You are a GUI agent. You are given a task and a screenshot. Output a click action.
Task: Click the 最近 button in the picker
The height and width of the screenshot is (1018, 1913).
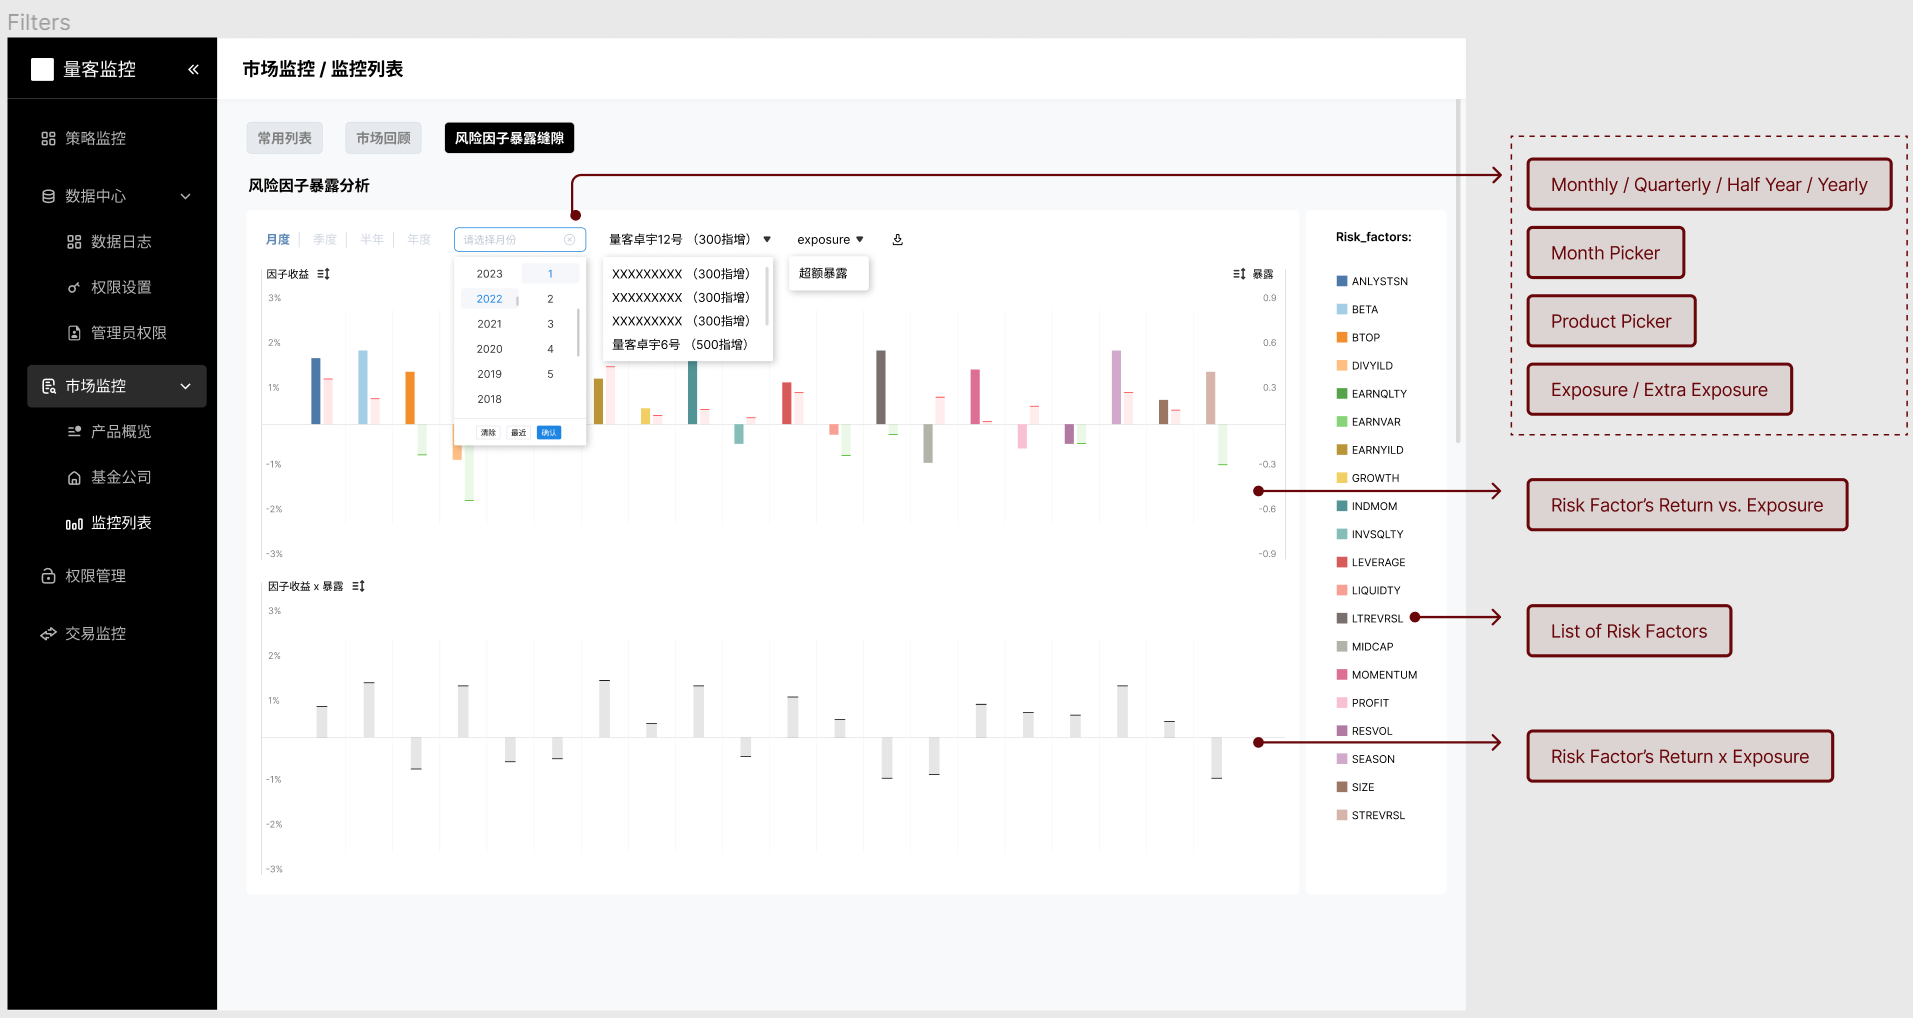[519, 433]
